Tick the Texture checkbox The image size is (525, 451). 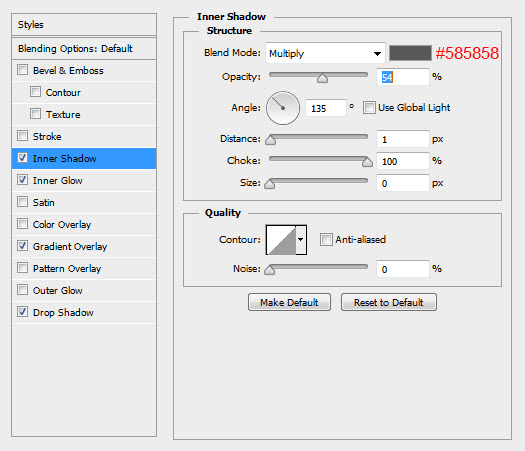pos(35,114)
